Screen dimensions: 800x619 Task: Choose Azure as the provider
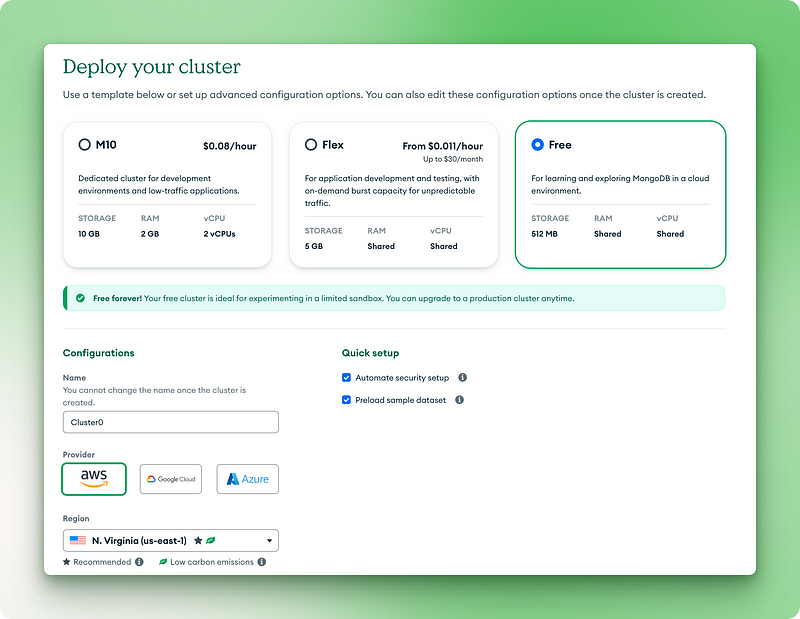click(247, 479)
